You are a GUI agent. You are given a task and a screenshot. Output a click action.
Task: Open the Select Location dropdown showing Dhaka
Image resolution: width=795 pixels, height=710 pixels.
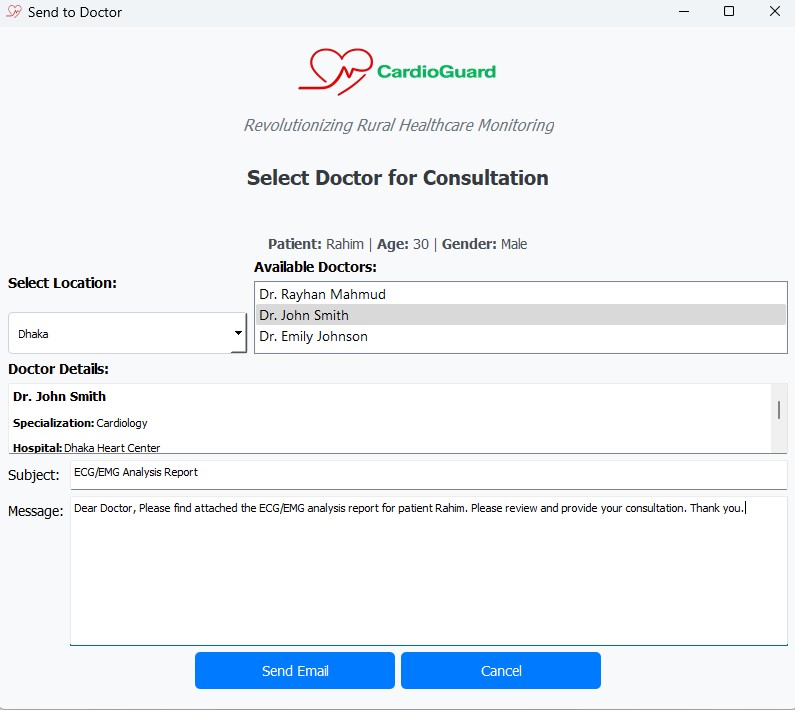coord(127,333)
